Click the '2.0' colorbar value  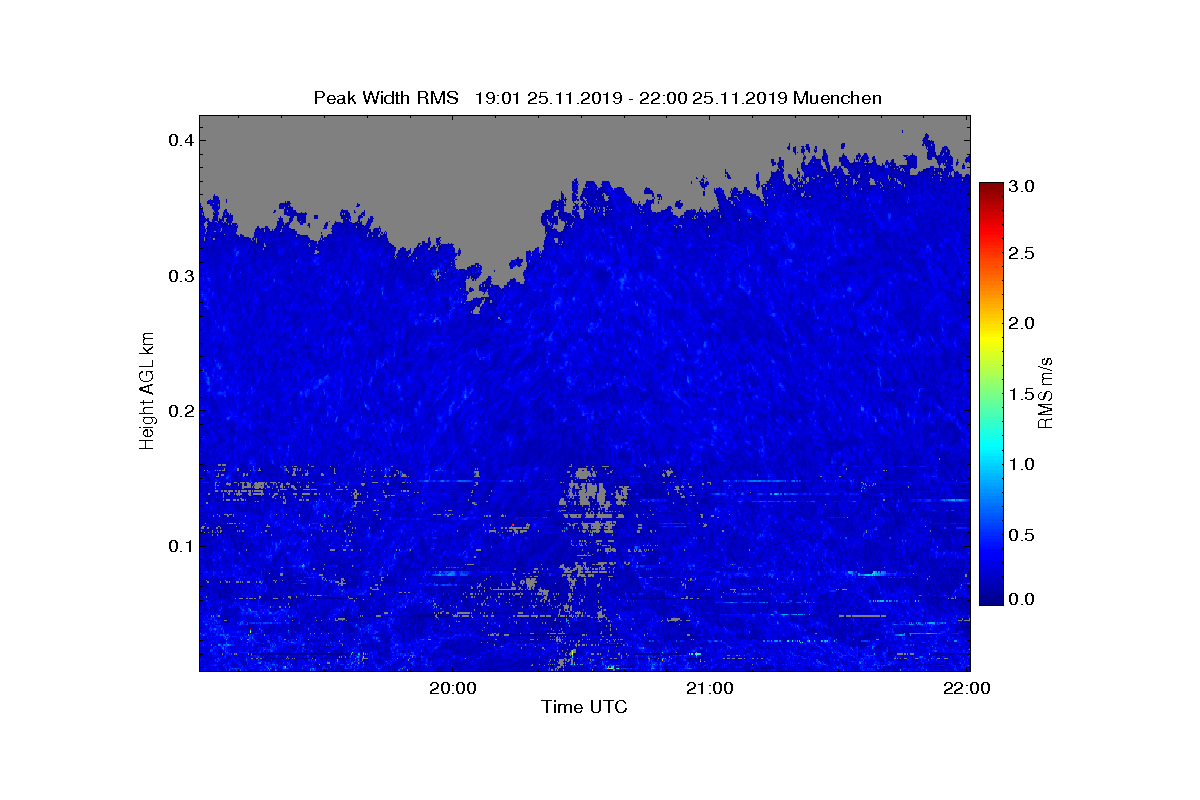[x=1021, y=323]
